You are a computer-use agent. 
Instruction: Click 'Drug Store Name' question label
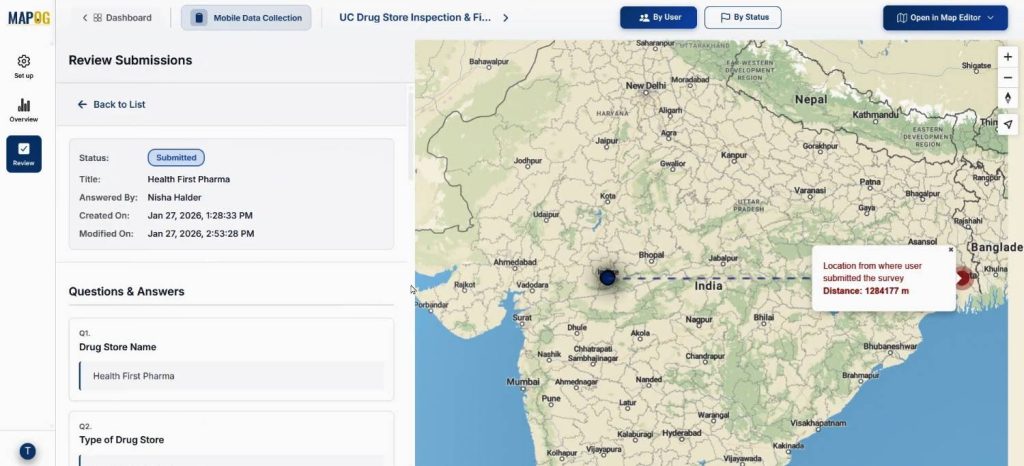[118, 347]
